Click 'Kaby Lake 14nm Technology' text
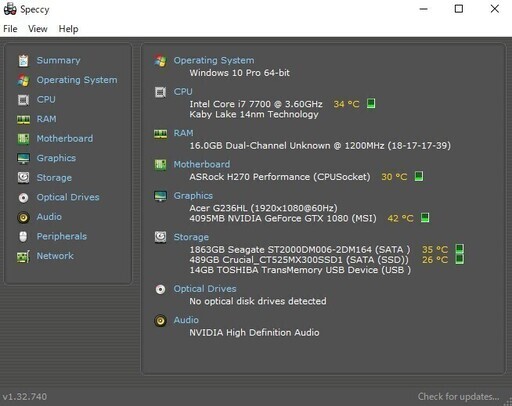Image resolution: width=512 pixels, height=406 pixels. [254, 114]
